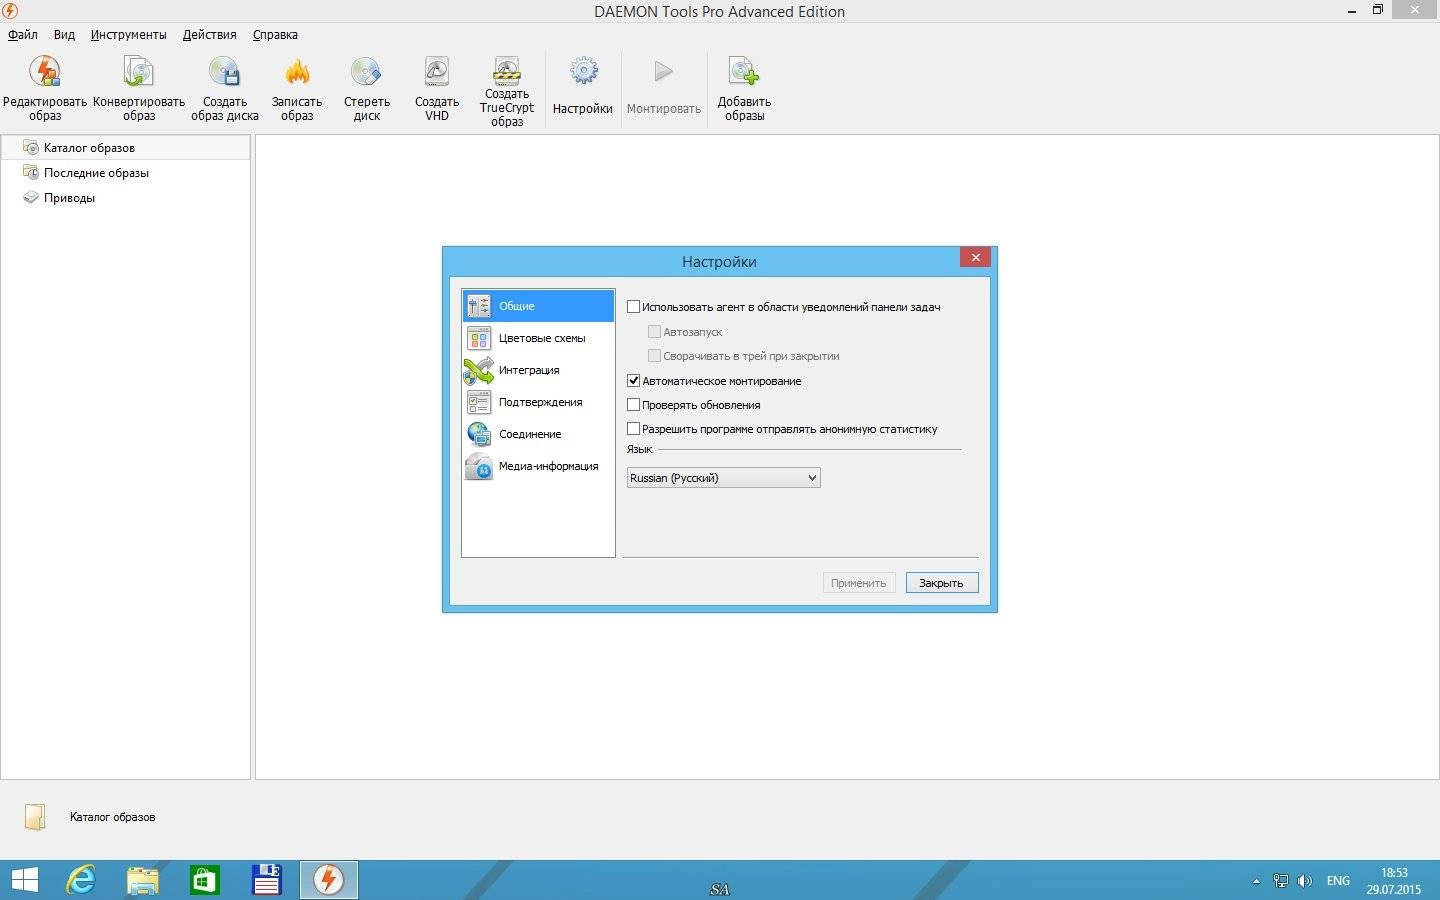The width and height of the screenshot is (1440, 900).
Task: Click the floppy disk taskbar icon
Action: coord(266,880)
